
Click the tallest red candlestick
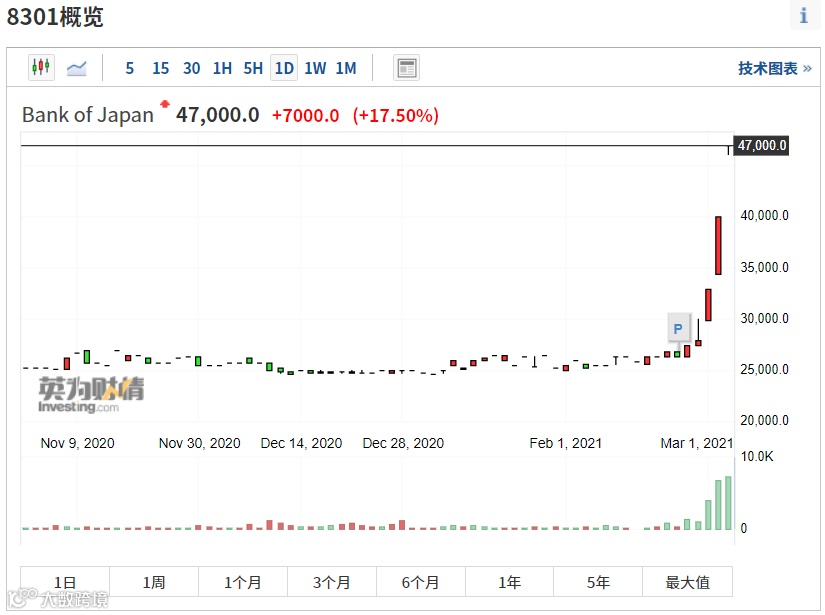click(718, 245)
